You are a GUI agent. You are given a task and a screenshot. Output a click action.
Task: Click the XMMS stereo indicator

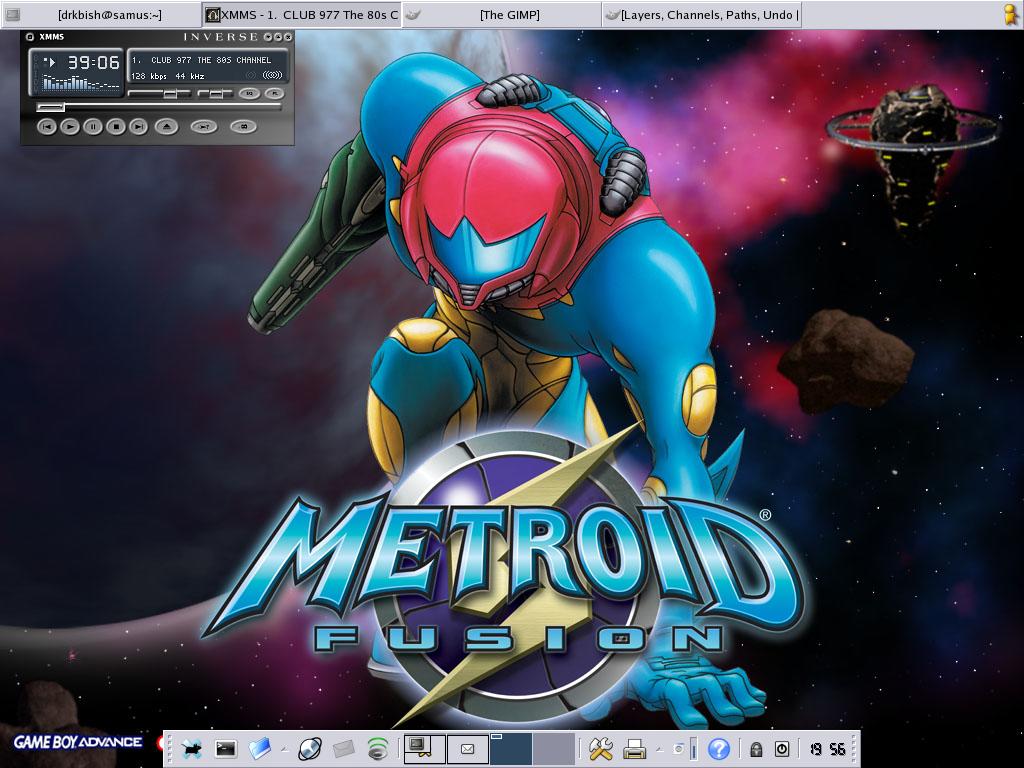click(272, 76)
